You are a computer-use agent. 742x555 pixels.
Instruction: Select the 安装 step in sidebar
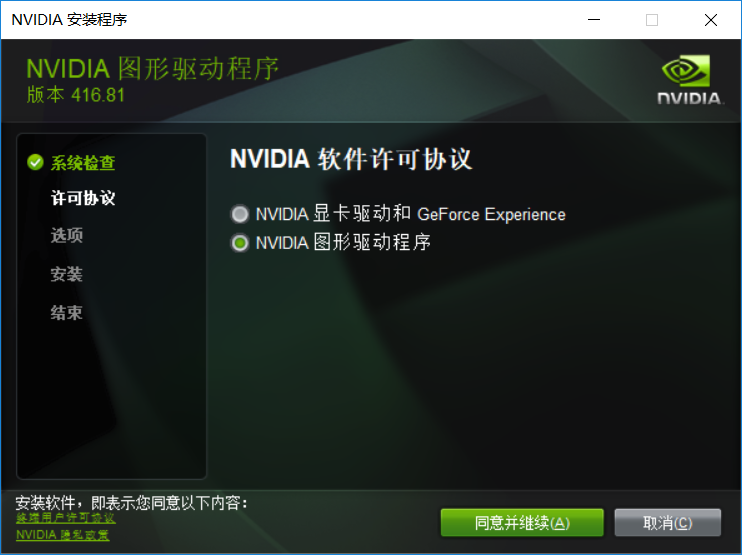[67, 274]
